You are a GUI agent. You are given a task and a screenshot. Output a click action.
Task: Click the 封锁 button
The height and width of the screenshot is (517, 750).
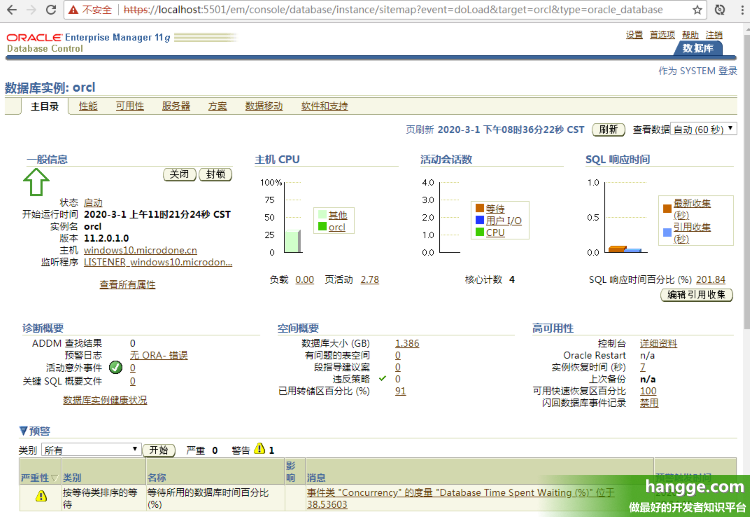pyautogui.click(x=215, y=175)
